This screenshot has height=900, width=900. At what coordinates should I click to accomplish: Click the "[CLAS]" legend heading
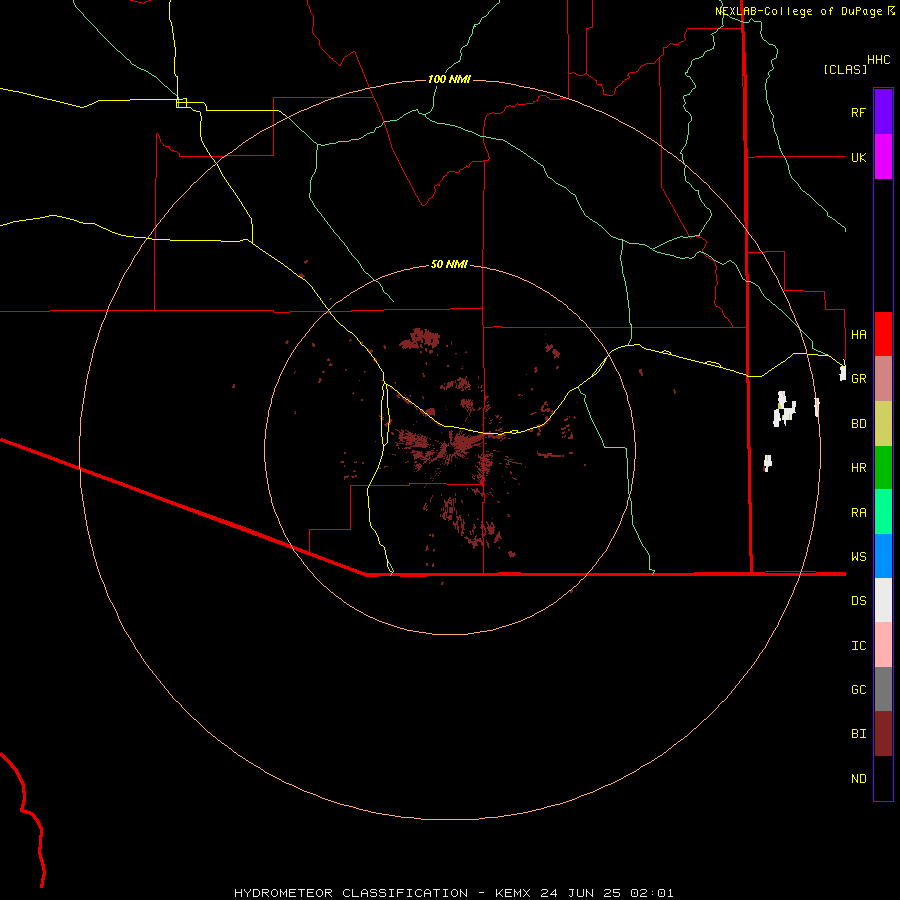click(x=845, y=69)
